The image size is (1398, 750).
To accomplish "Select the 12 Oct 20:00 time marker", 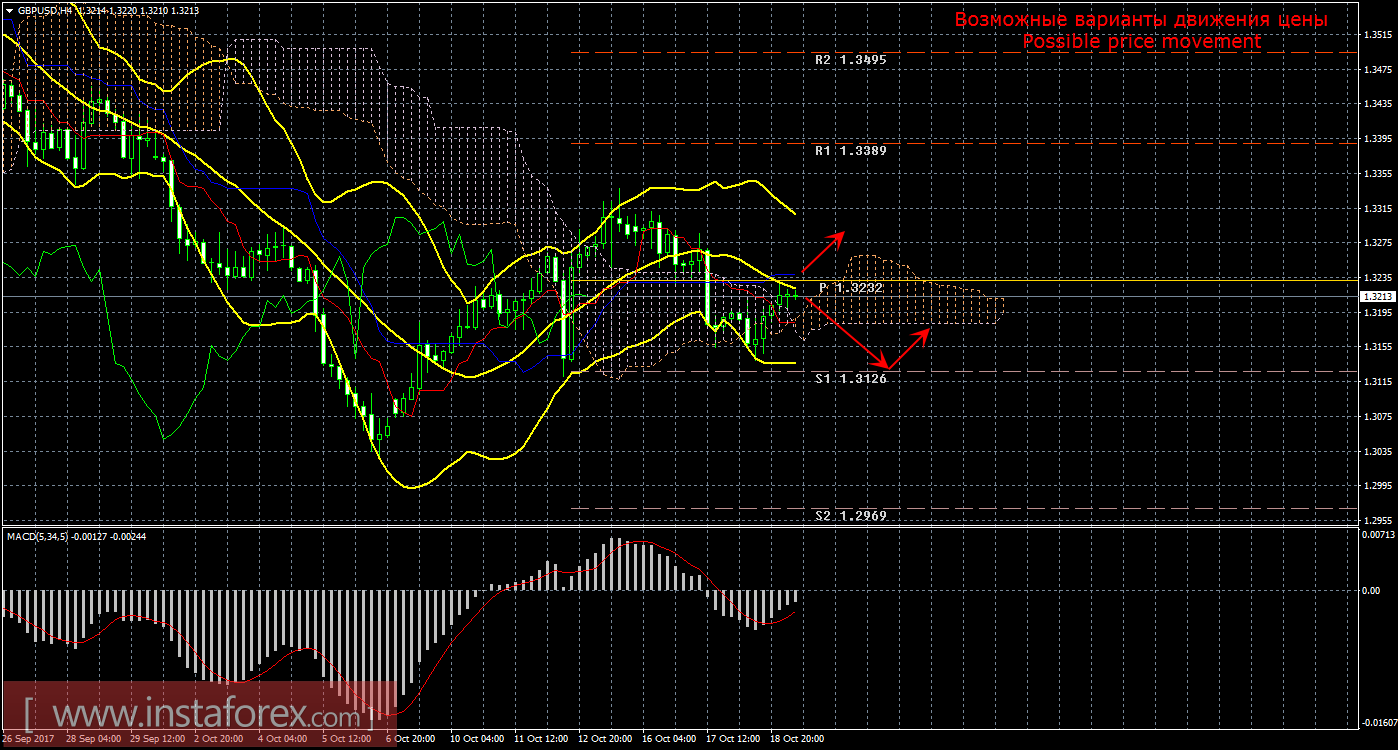I will tap(606, 739).
